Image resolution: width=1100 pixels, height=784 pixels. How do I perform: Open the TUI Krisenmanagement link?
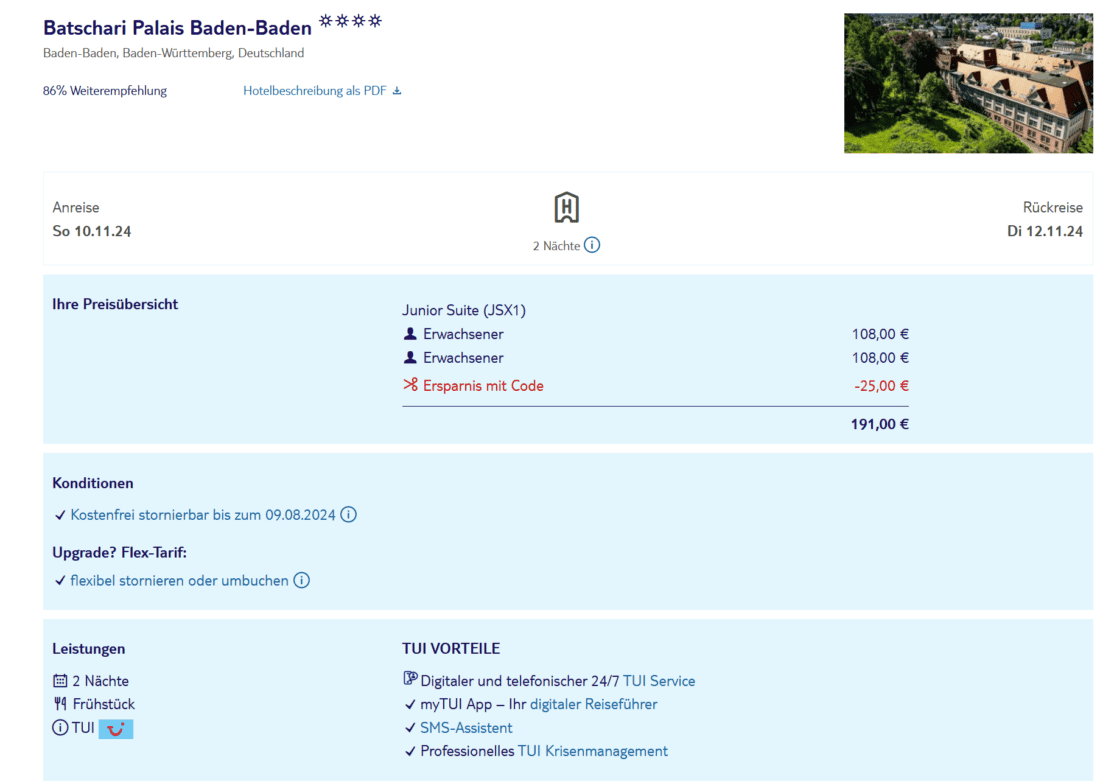(592, 751)
